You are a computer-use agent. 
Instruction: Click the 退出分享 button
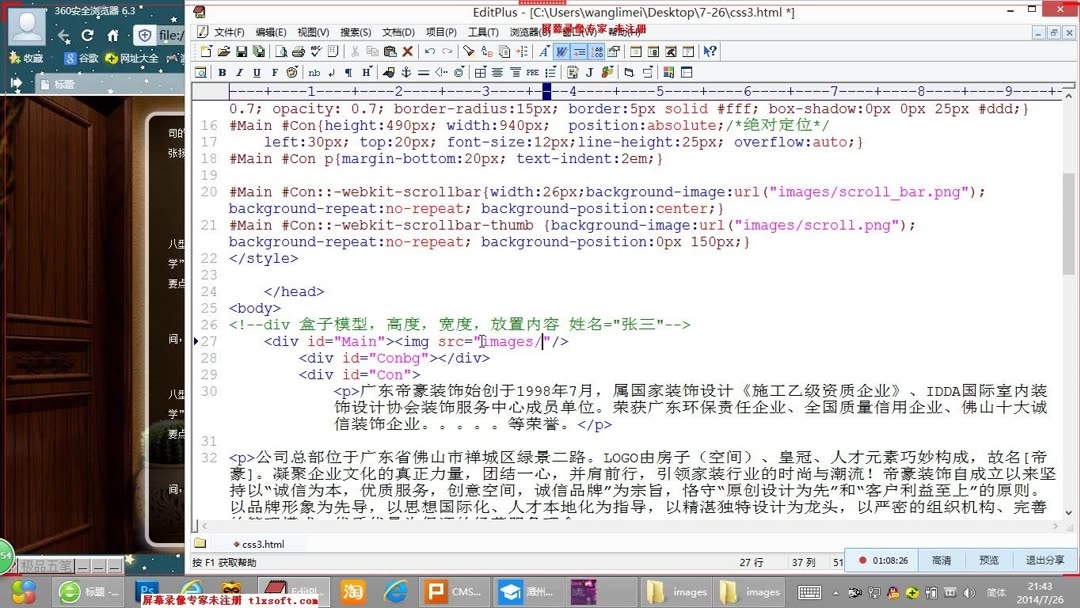[1043, 560]
